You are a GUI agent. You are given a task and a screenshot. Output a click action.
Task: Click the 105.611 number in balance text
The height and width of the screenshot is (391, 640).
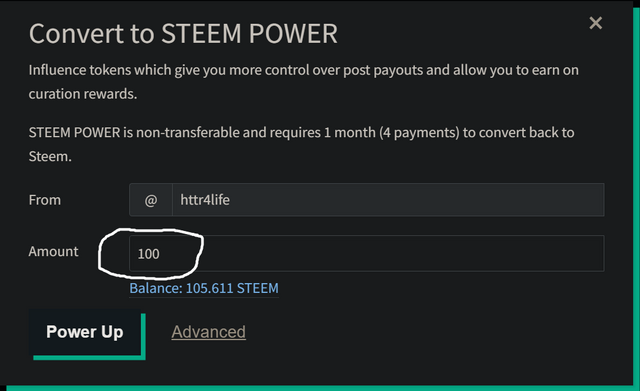[x=209, y=288]
